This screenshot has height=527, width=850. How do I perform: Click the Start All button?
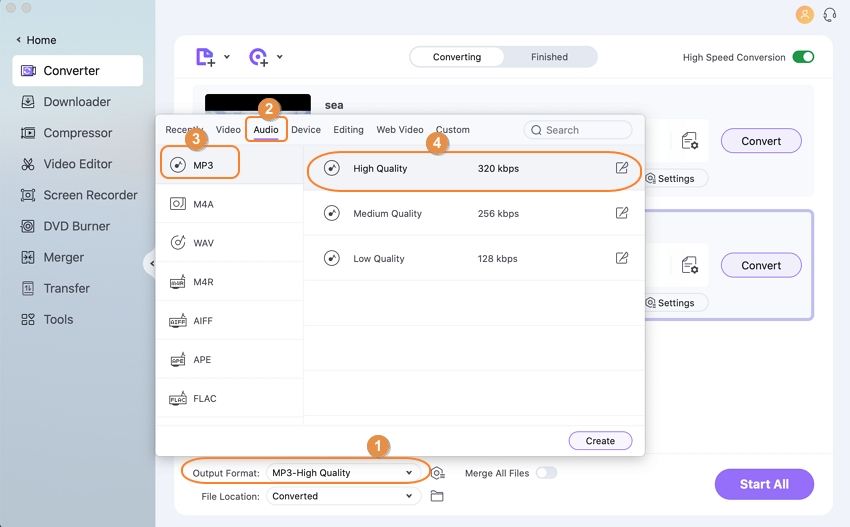764,484
